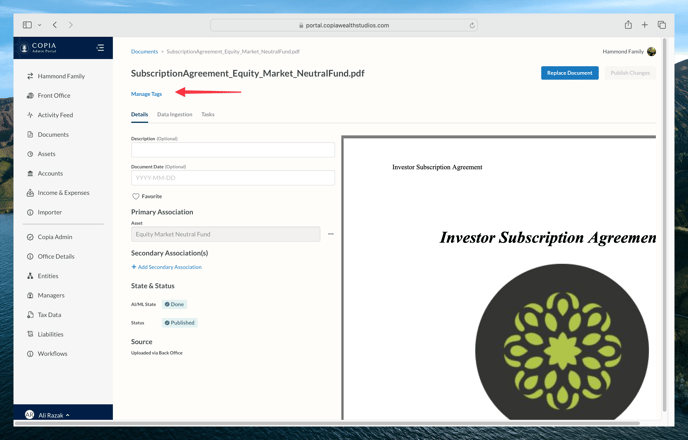The height and width of the screenshot is (440, 688).
Task: Click the Copia logo in header
Action: coord(39,47)
